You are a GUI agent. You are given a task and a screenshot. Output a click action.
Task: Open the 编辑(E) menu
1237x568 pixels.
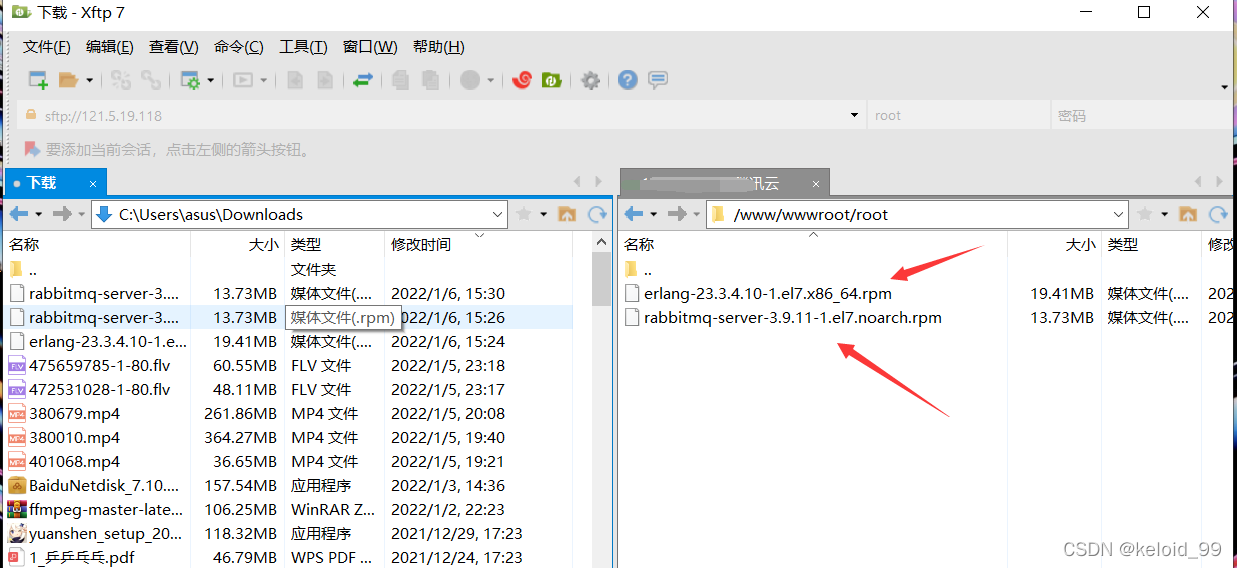(x=110, y=47)
